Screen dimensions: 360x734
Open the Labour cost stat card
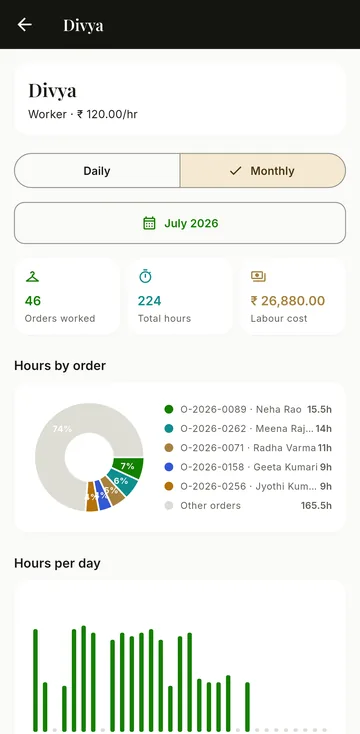point(293,296)
